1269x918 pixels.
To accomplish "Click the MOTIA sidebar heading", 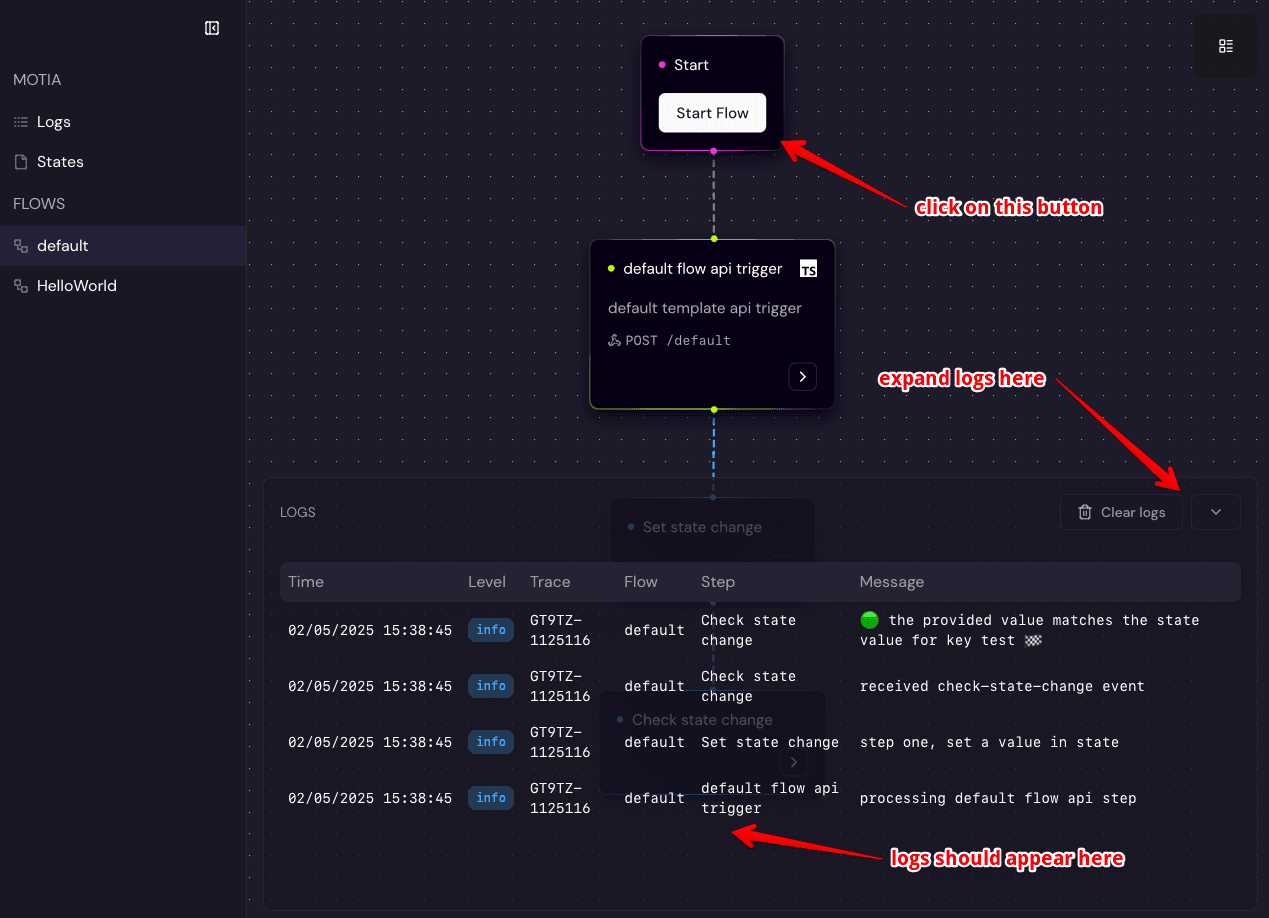I will click(x=37, y=80).
